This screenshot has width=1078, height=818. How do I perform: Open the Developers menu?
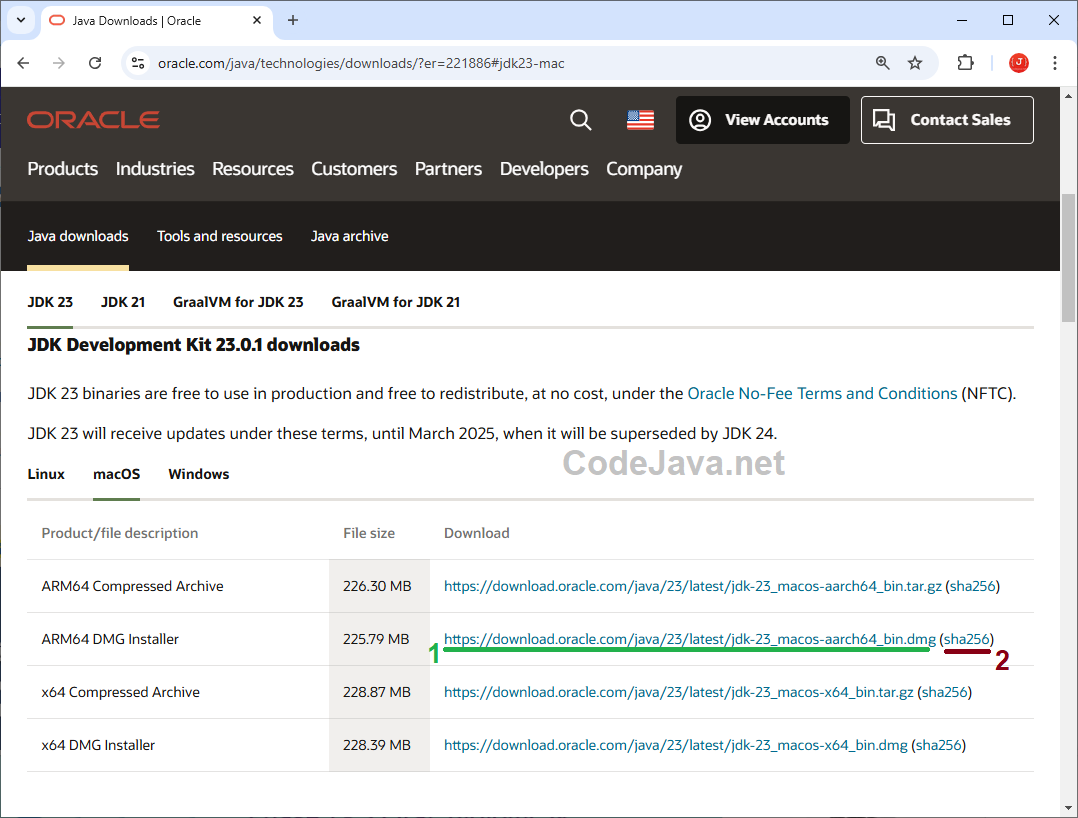point(544,169)
